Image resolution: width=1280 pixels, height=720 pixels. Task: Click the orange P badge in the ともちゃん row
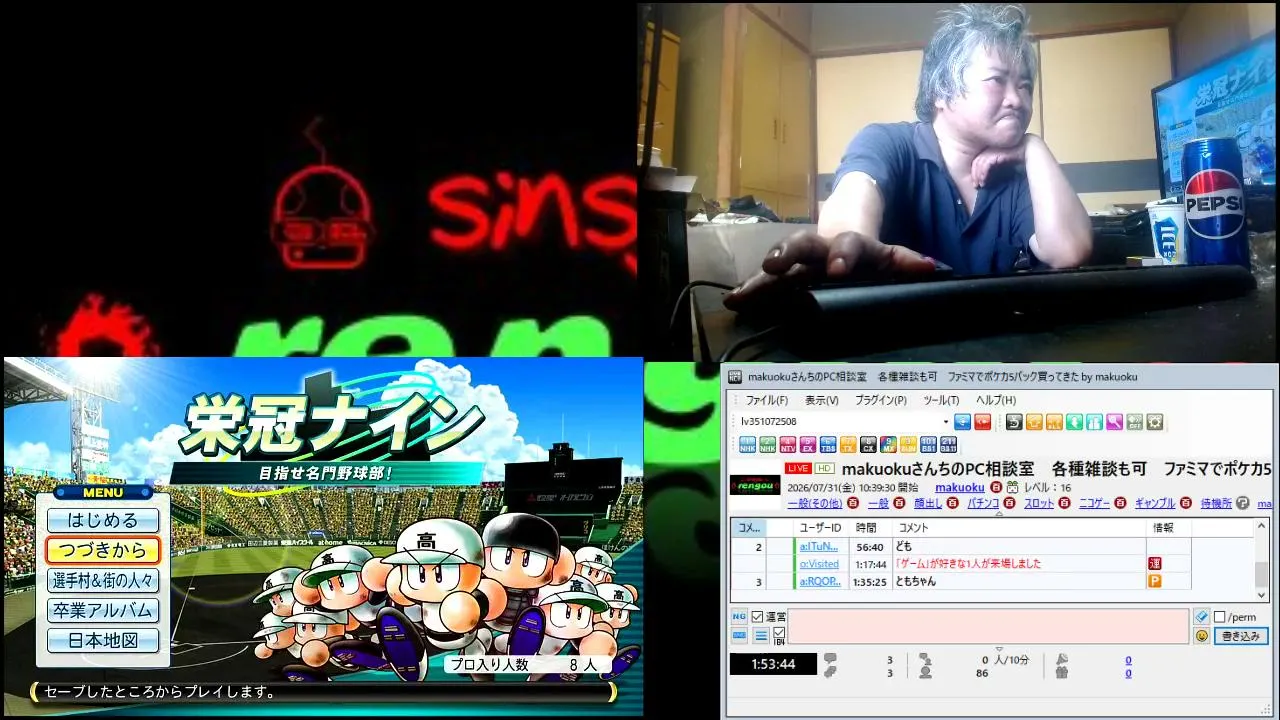click(1154, 581)
